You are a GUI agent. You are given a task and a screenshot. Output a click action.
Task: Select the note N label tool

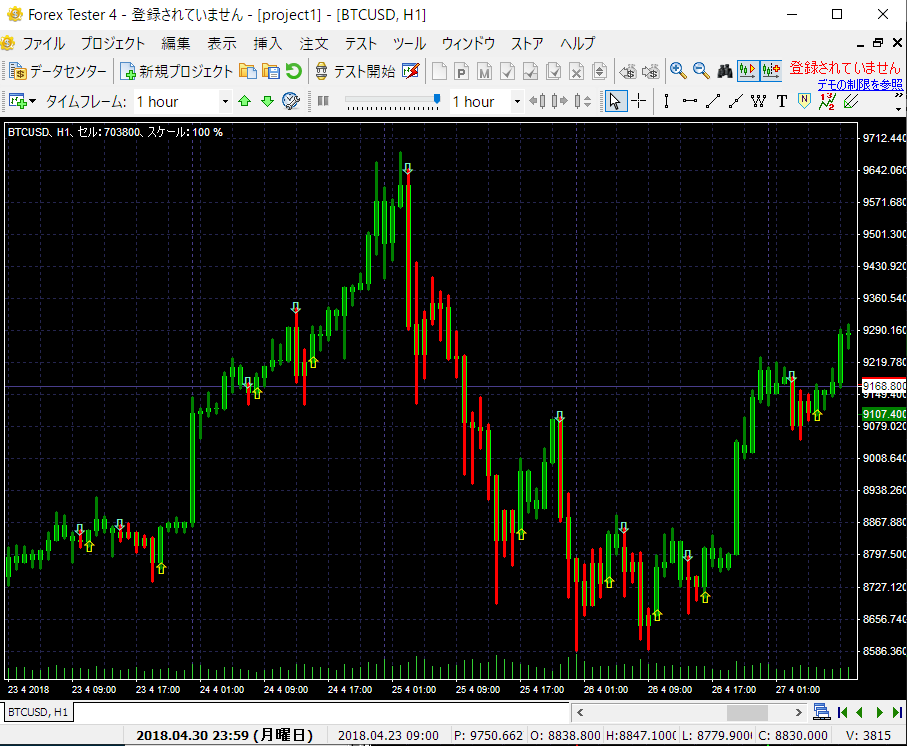coord(804,101)
